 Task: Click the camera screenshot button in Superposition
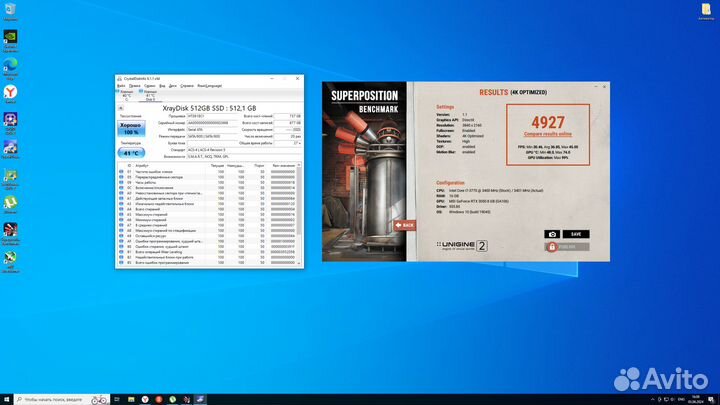click(552, 234)
